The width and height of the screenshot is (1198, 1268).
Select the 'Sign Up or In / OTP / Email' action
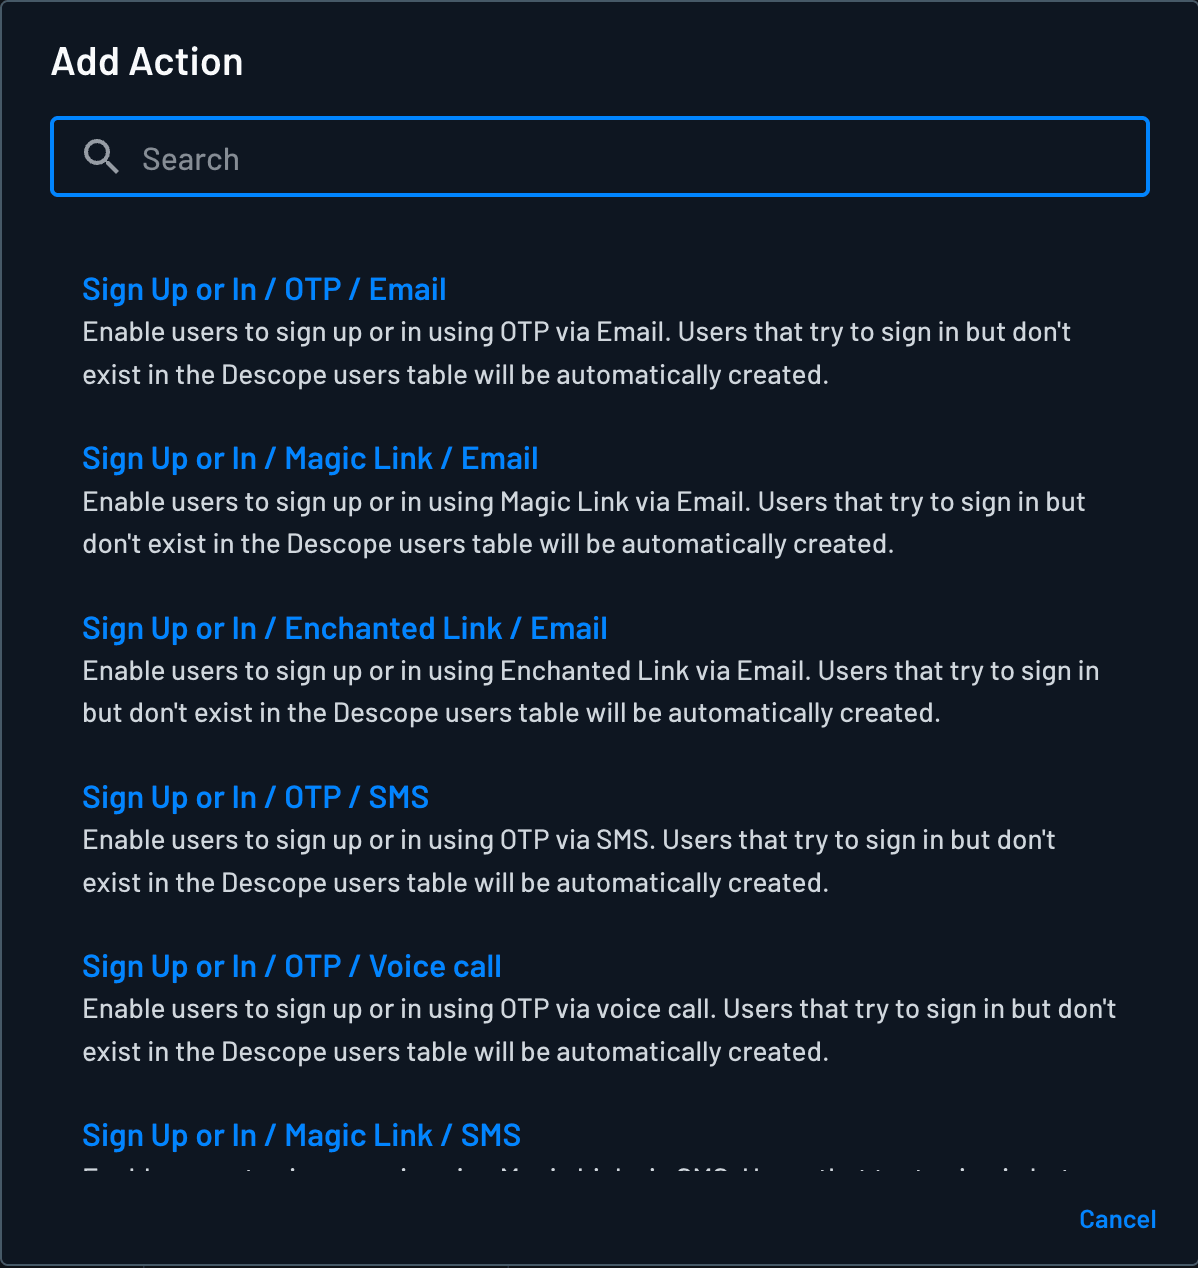click(x=264, y=289)
